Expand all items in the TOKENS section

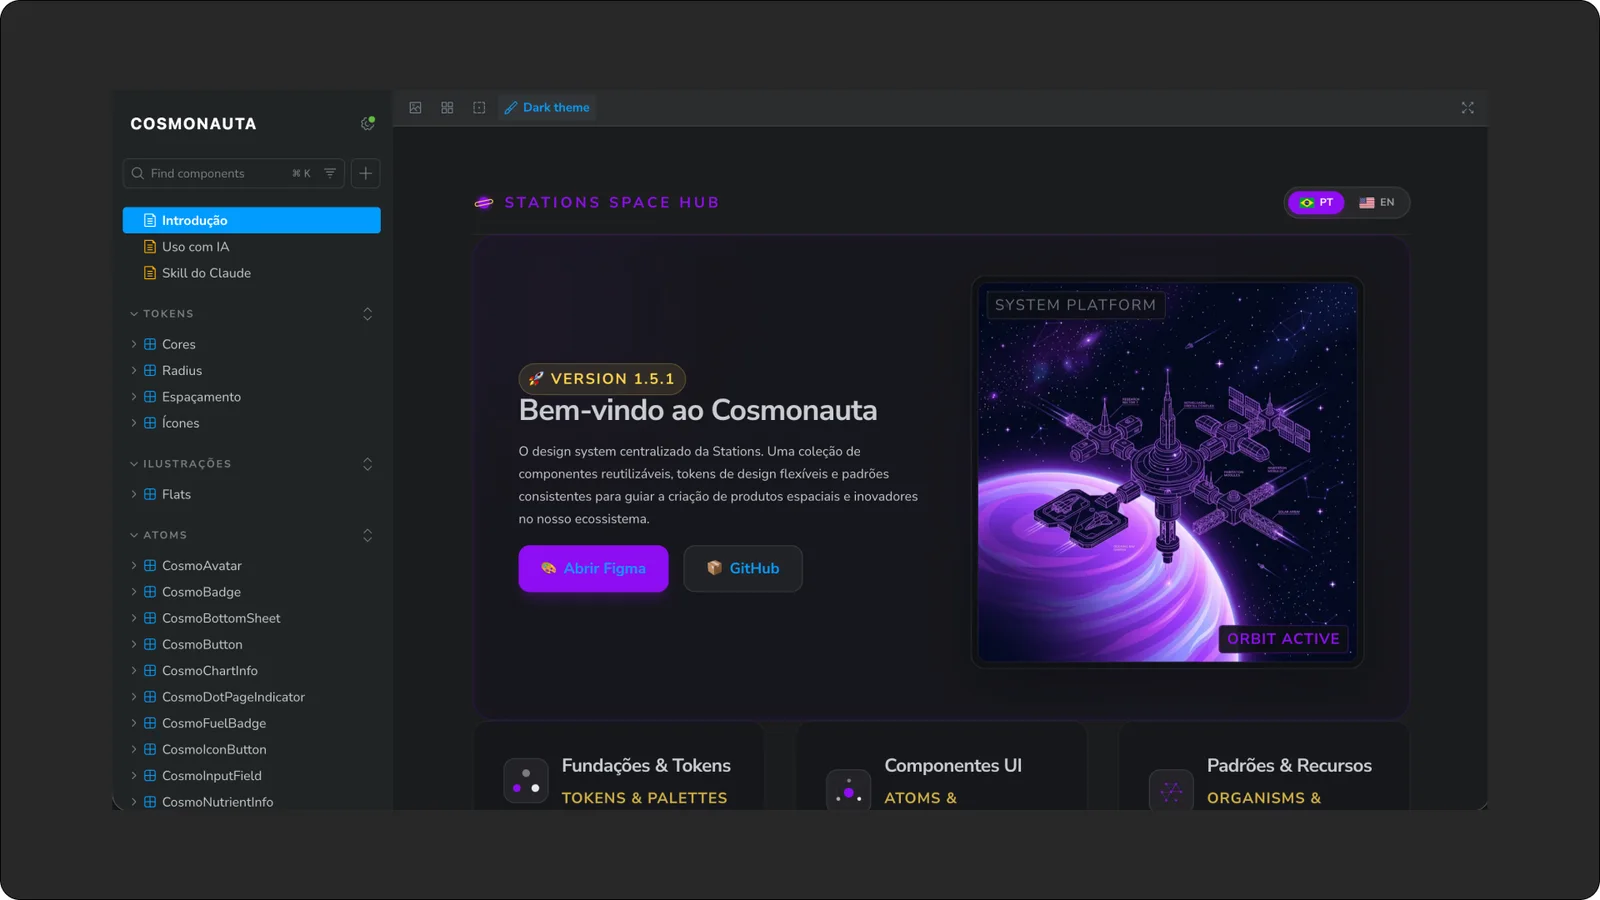click(x=367, y=314)
